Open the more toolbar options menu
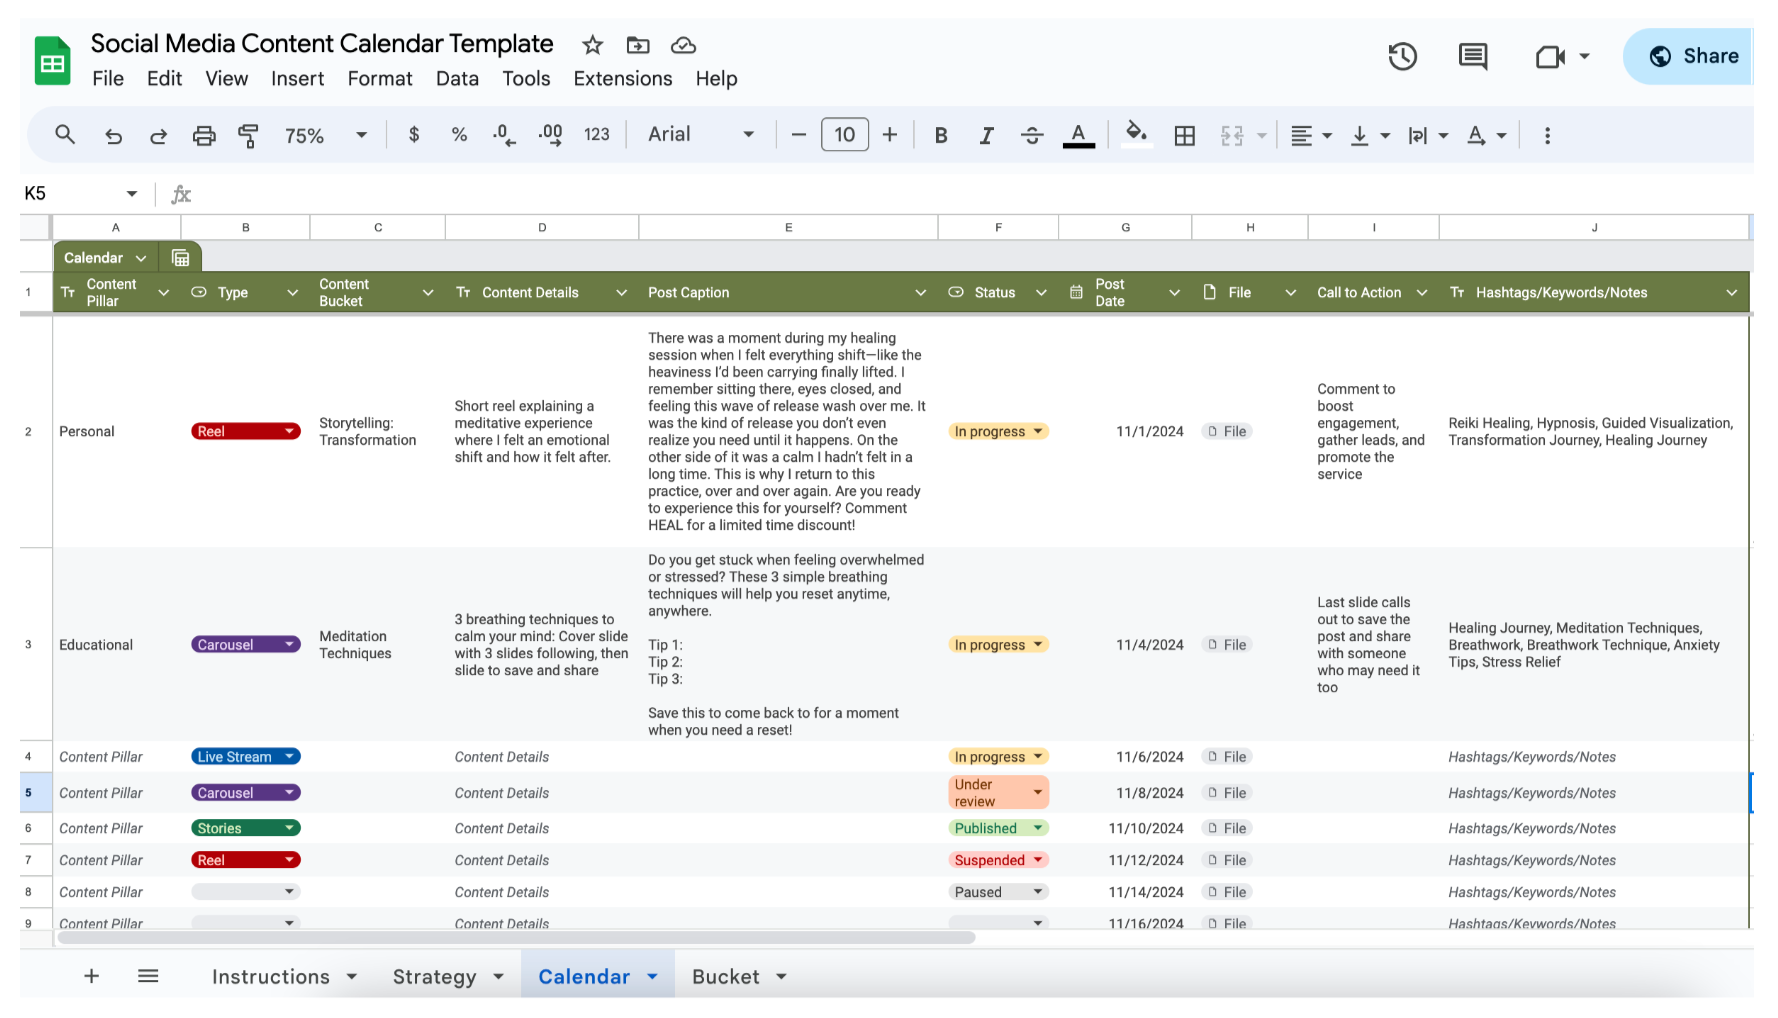1778x1018 pixels. pos(1547,135)
